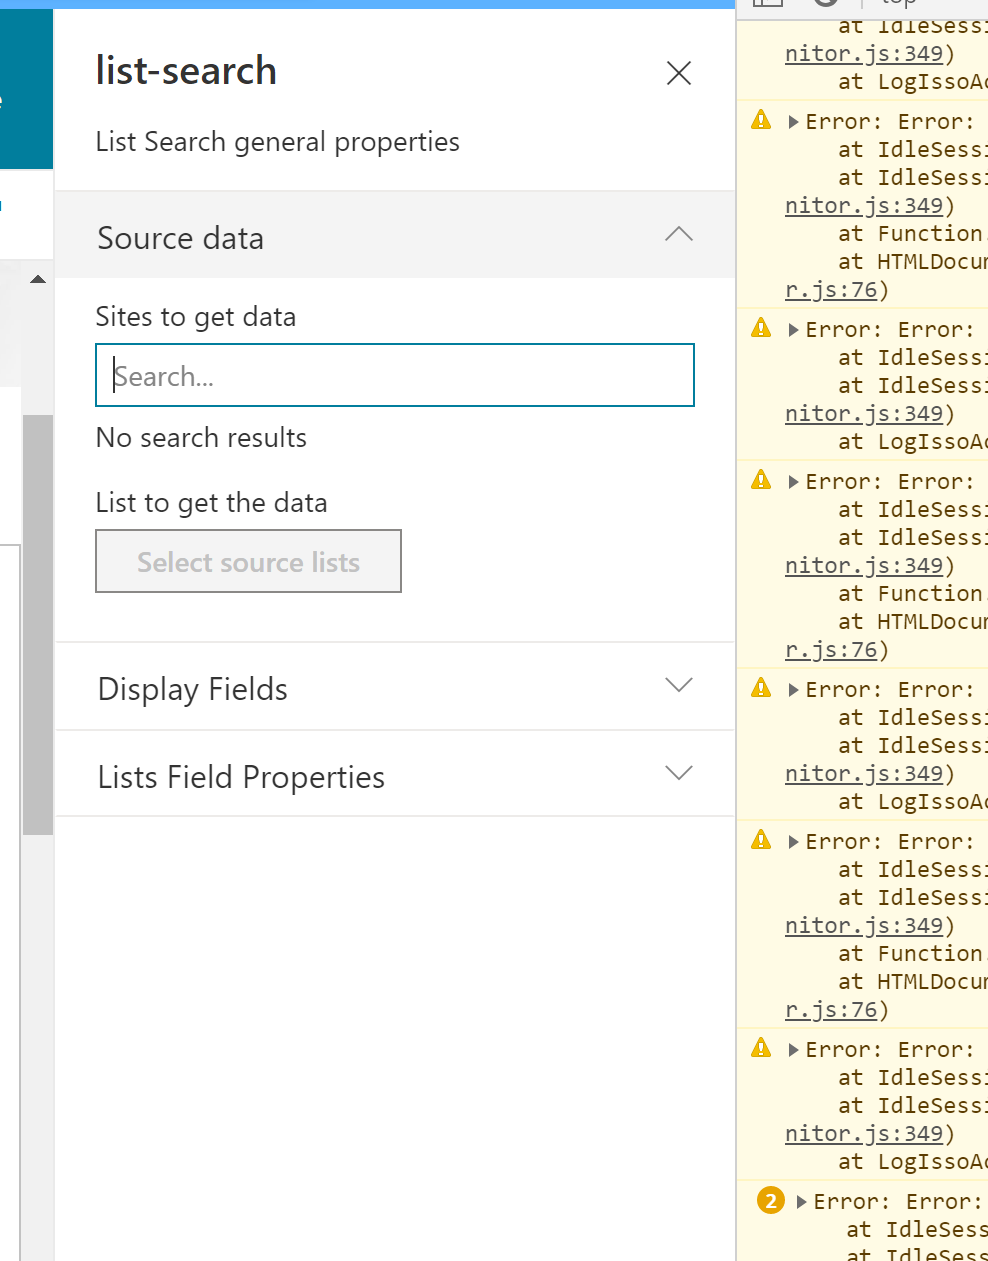Expand the first error's stack trace triangle
The height and width of the screenshot is (1261, 988).
791,120
